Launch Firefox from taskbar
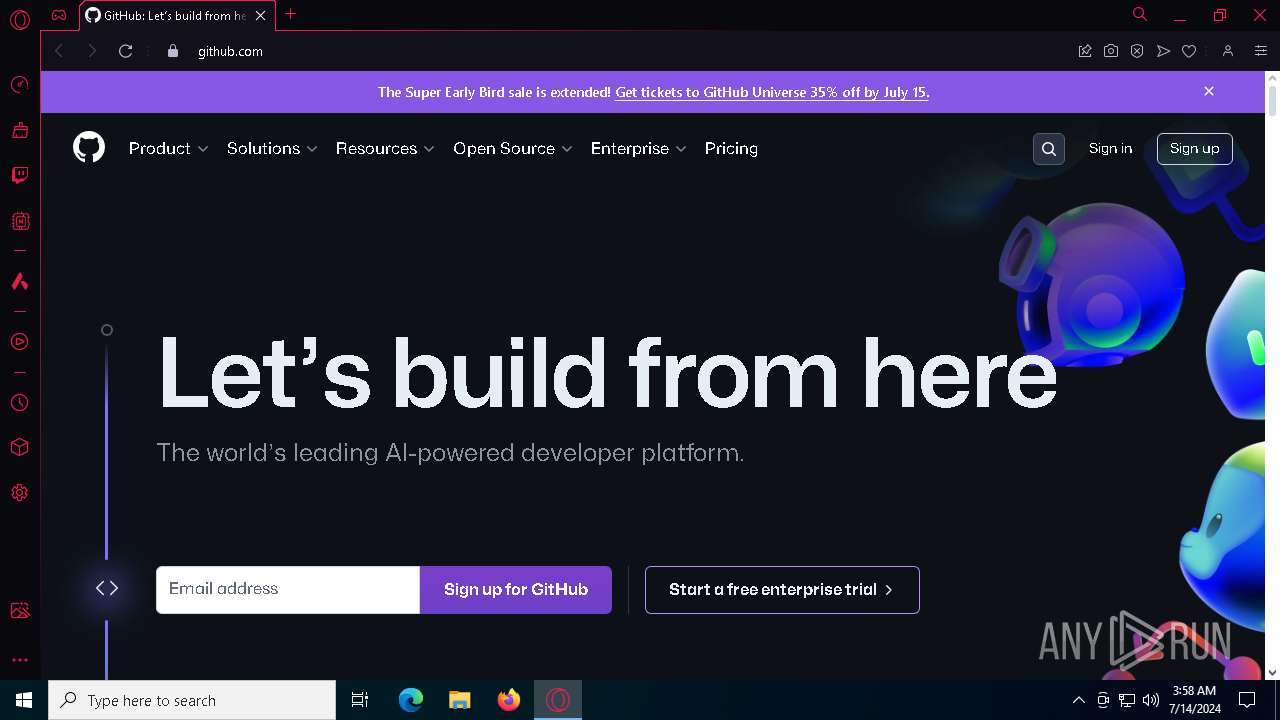 [509, 700]
